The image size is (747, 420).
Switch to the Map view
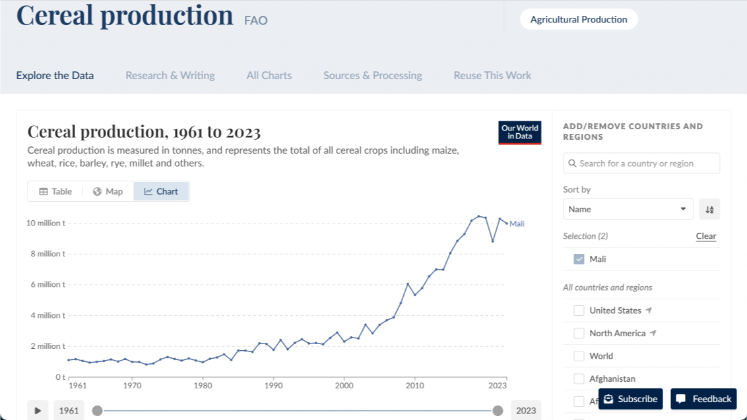[107, 191]
